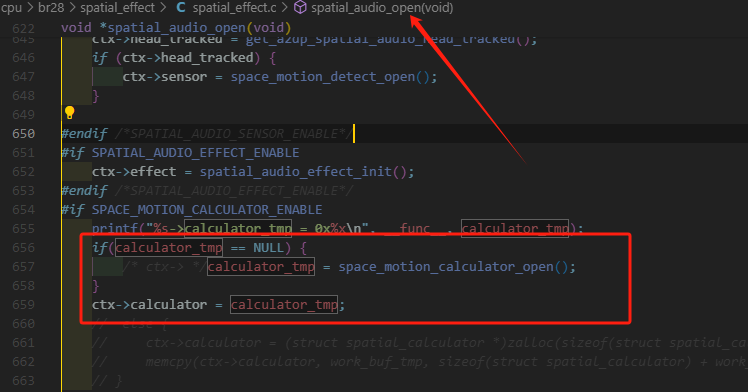The width and height of the screenshot is (748, 392).
Task: Click the #endif SPATIAL_AUDIO_SENSOR_ENABLE line 650
Action: pyautogui.click(x=207, y=134)
